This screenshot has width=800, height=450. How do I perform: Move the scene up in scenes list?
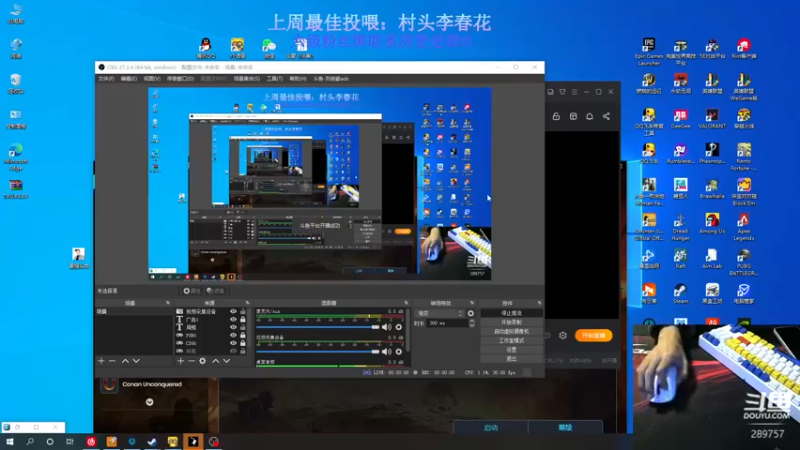click(x=125, y=361)
